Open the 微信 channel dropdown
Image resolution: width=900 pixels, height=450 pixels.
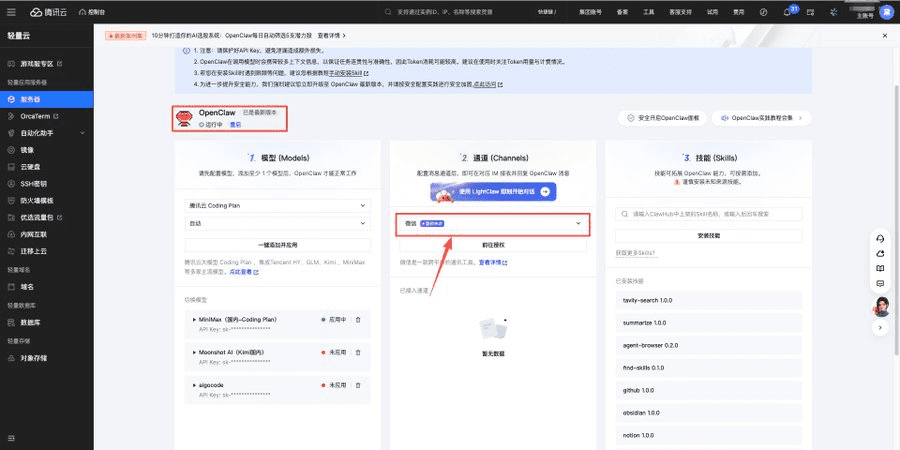493,223
